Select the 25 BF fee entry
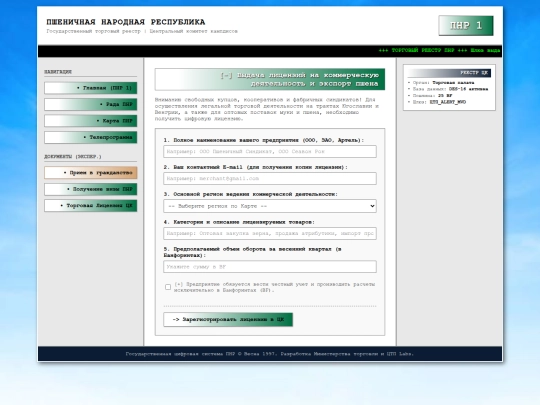540x405 pixels. click(430, 96)
